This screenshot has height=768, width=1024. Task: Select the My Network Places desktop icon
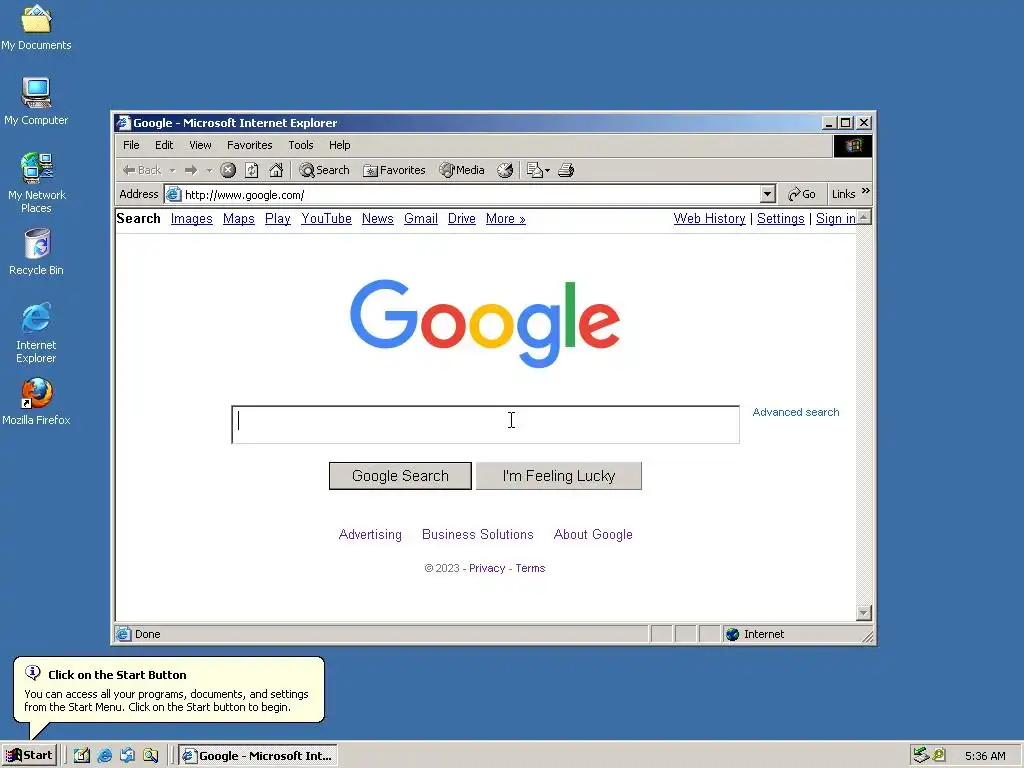(x=37, y=183)
